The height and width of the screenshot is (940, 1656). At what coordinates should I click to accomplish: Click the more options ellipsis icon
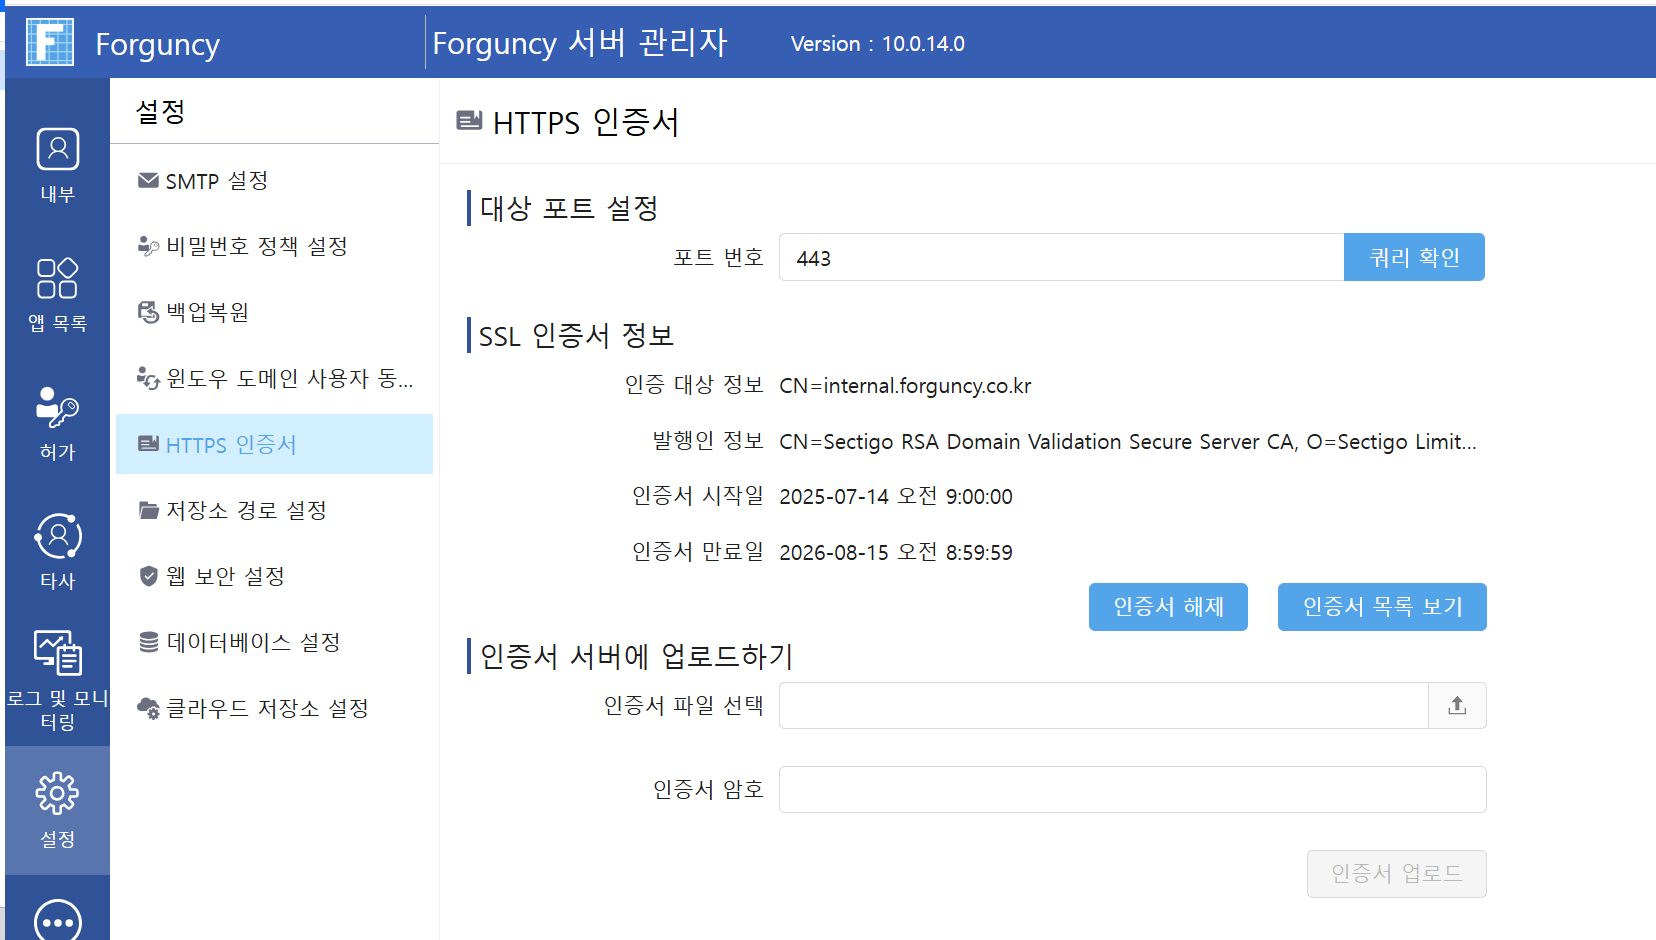click(58, 922)
